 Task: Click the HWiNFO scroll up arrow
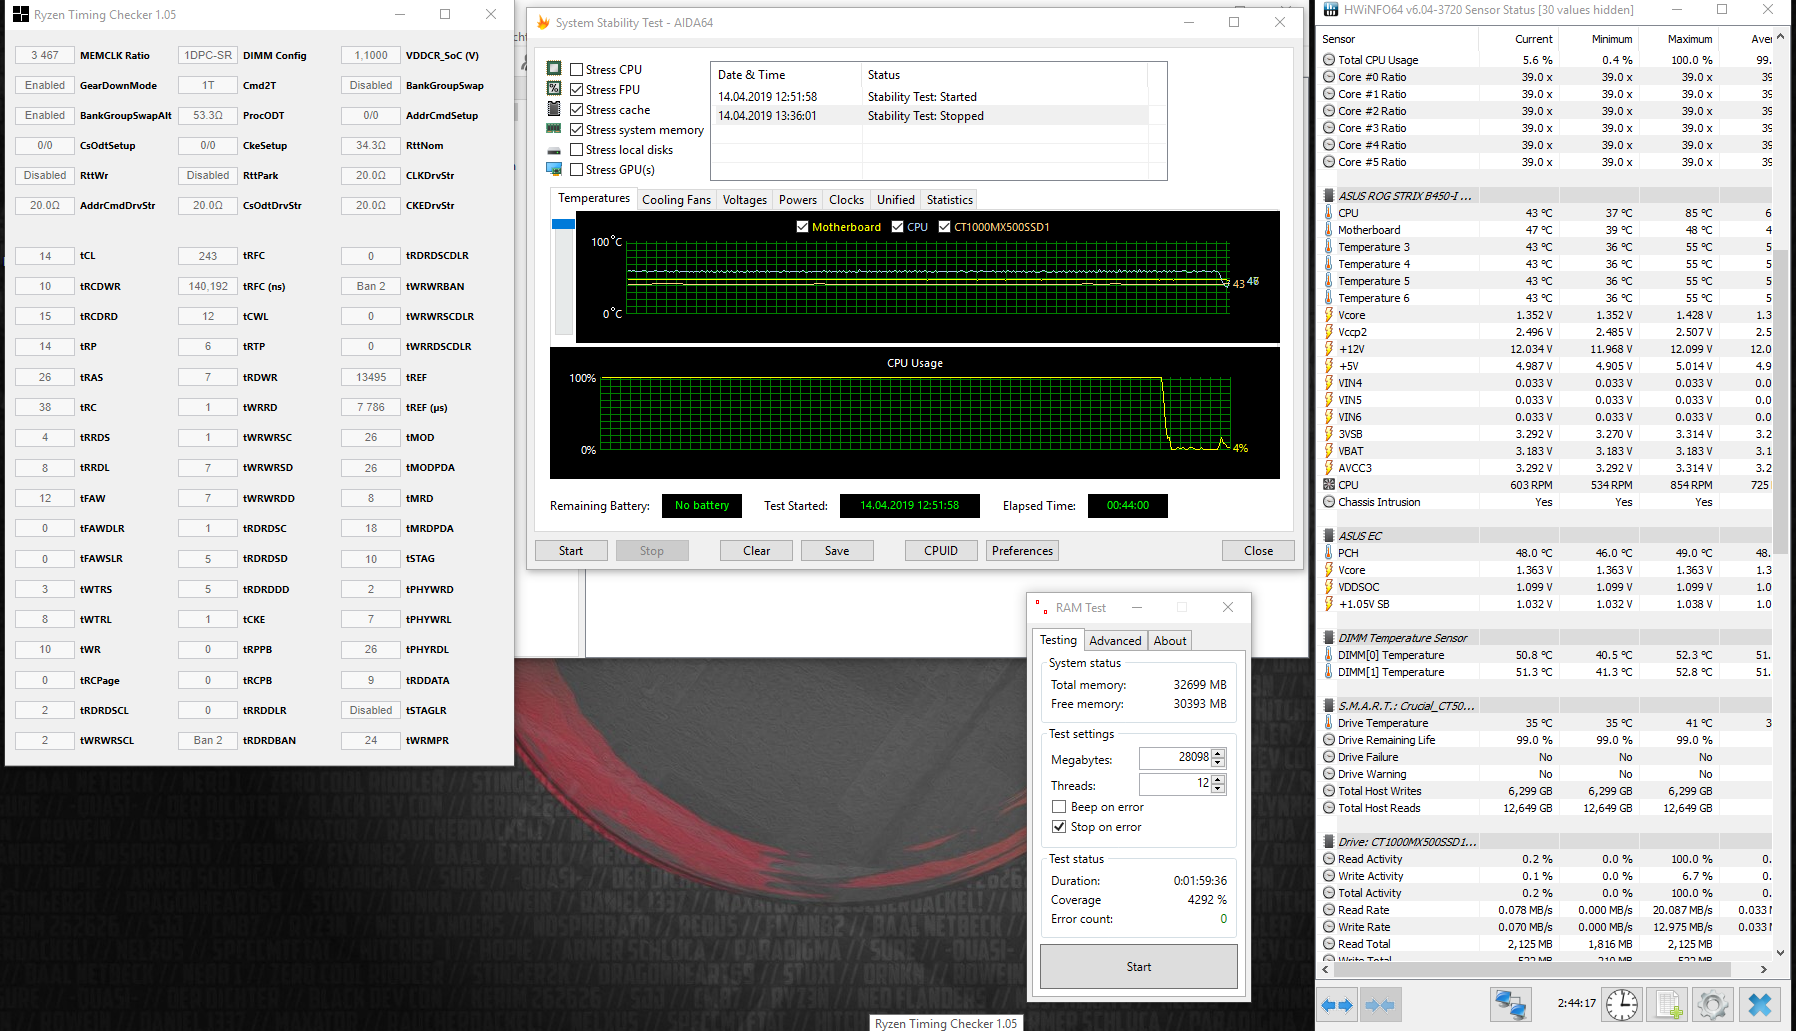pos(1781,35)
